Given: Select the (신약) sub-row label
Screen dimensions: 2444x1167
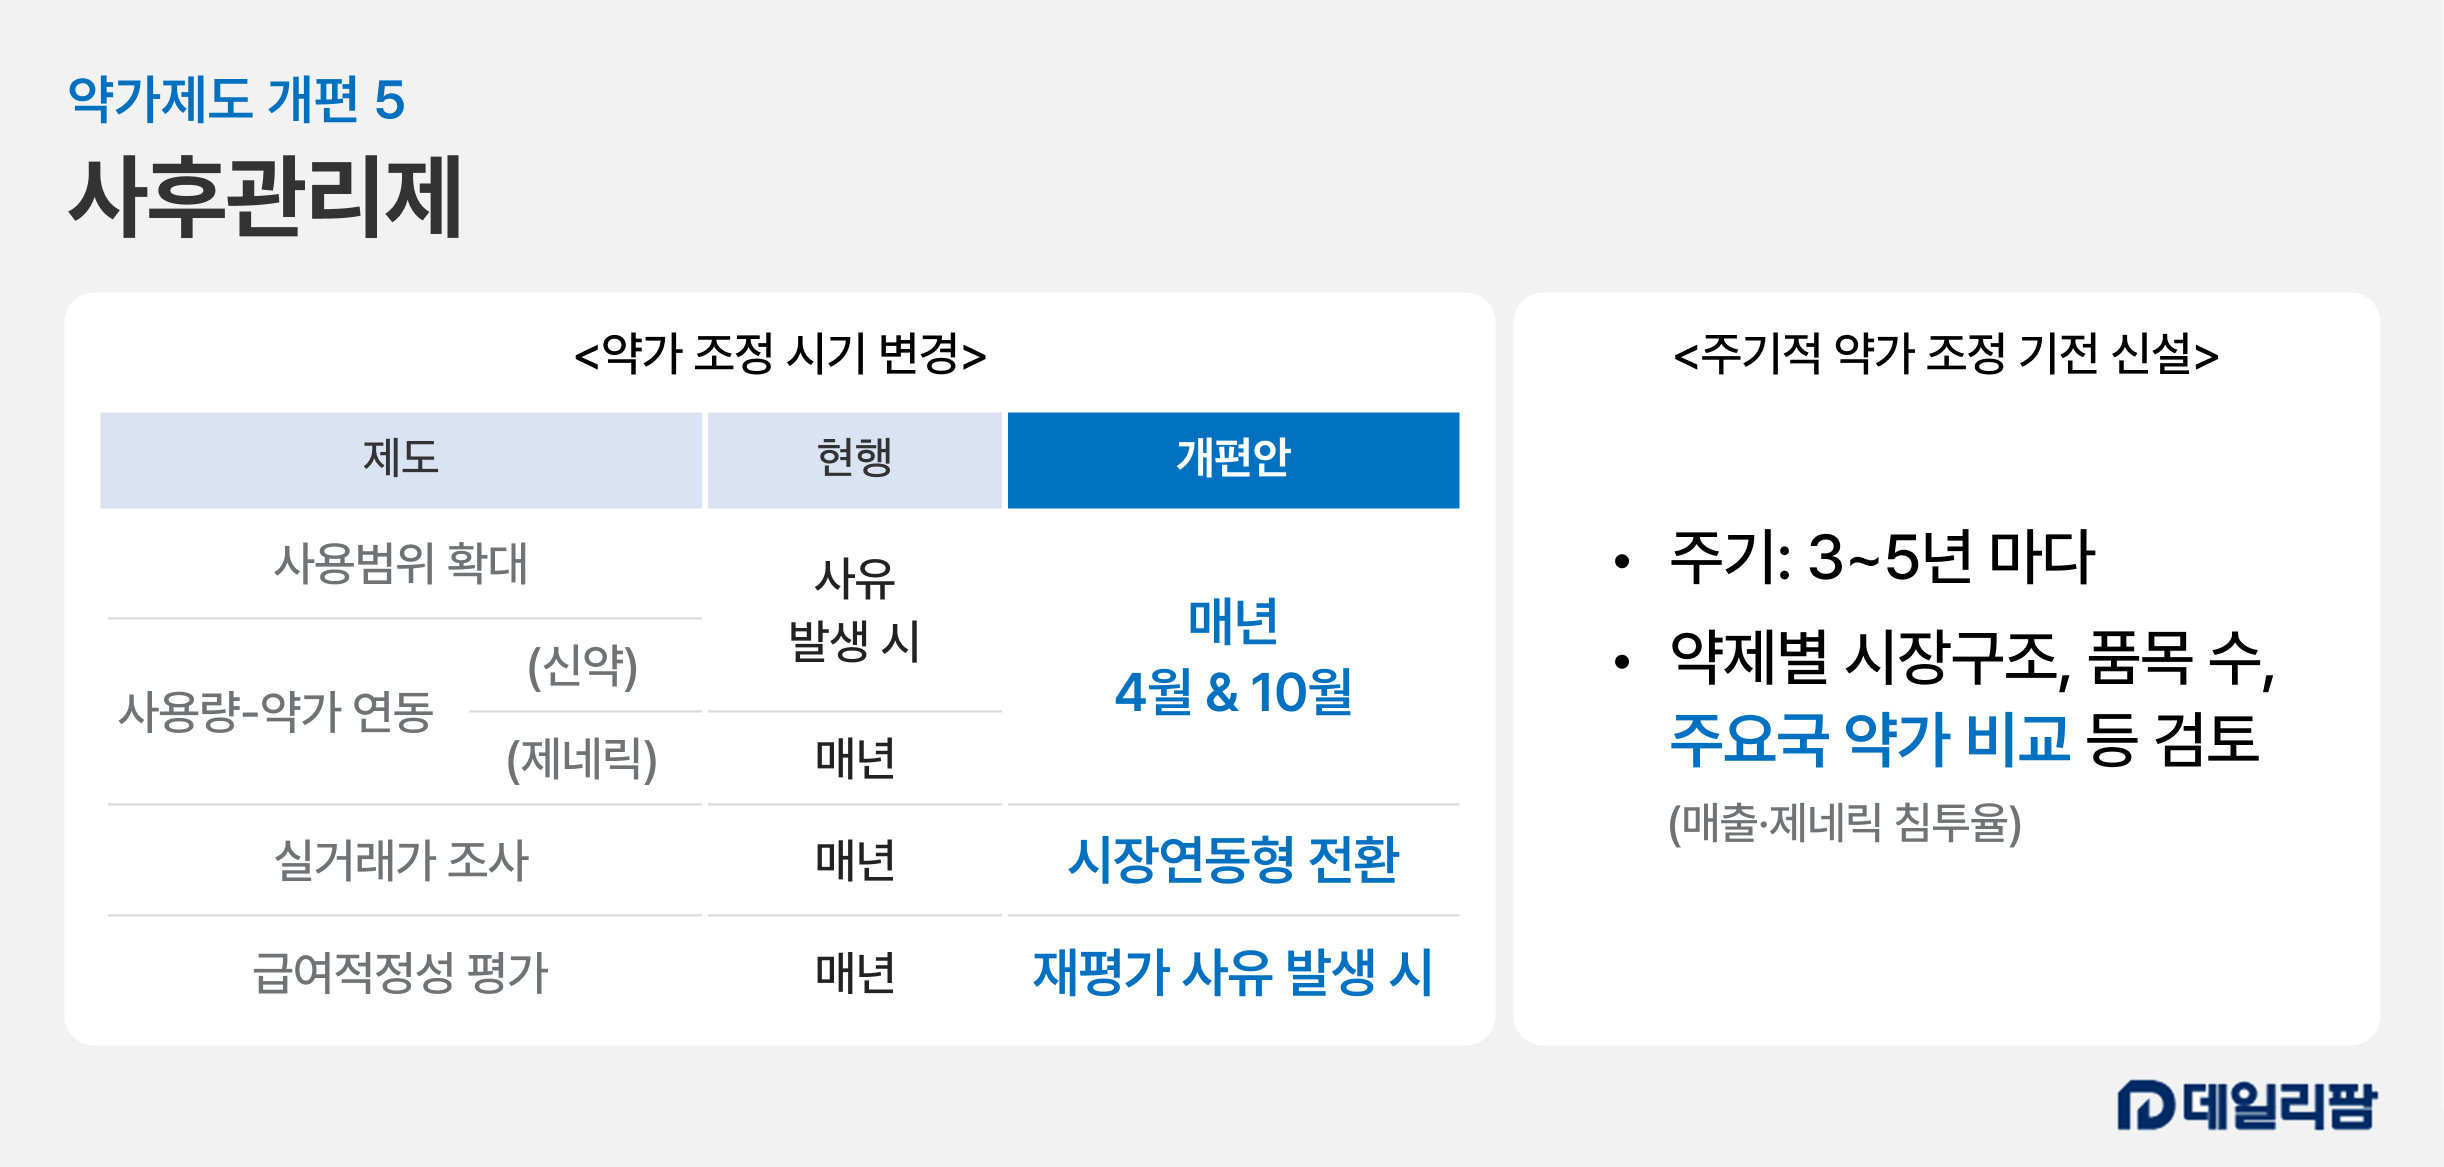Looking at the screenshot, I should [582, 666].
